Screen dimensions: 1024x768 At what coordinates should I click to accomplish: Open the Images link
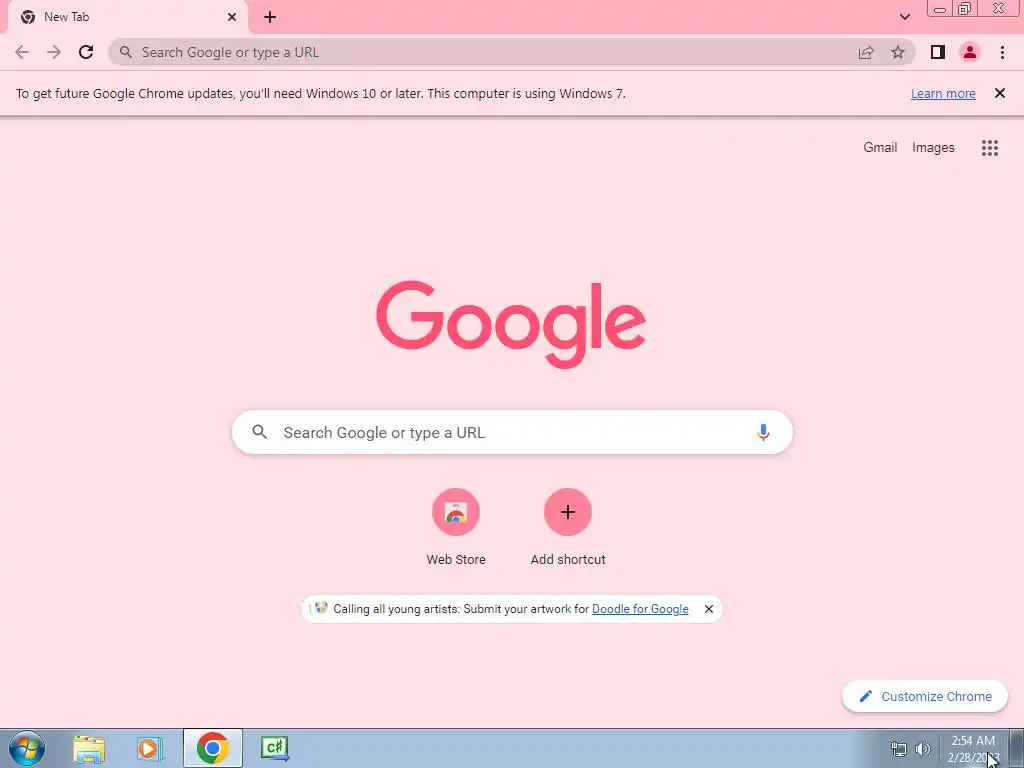[933, 148]
